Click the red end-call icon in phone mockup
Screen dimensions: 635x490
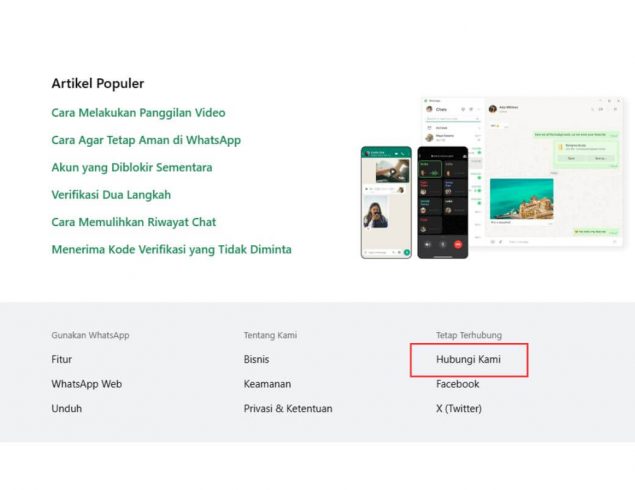pos(458,245)
